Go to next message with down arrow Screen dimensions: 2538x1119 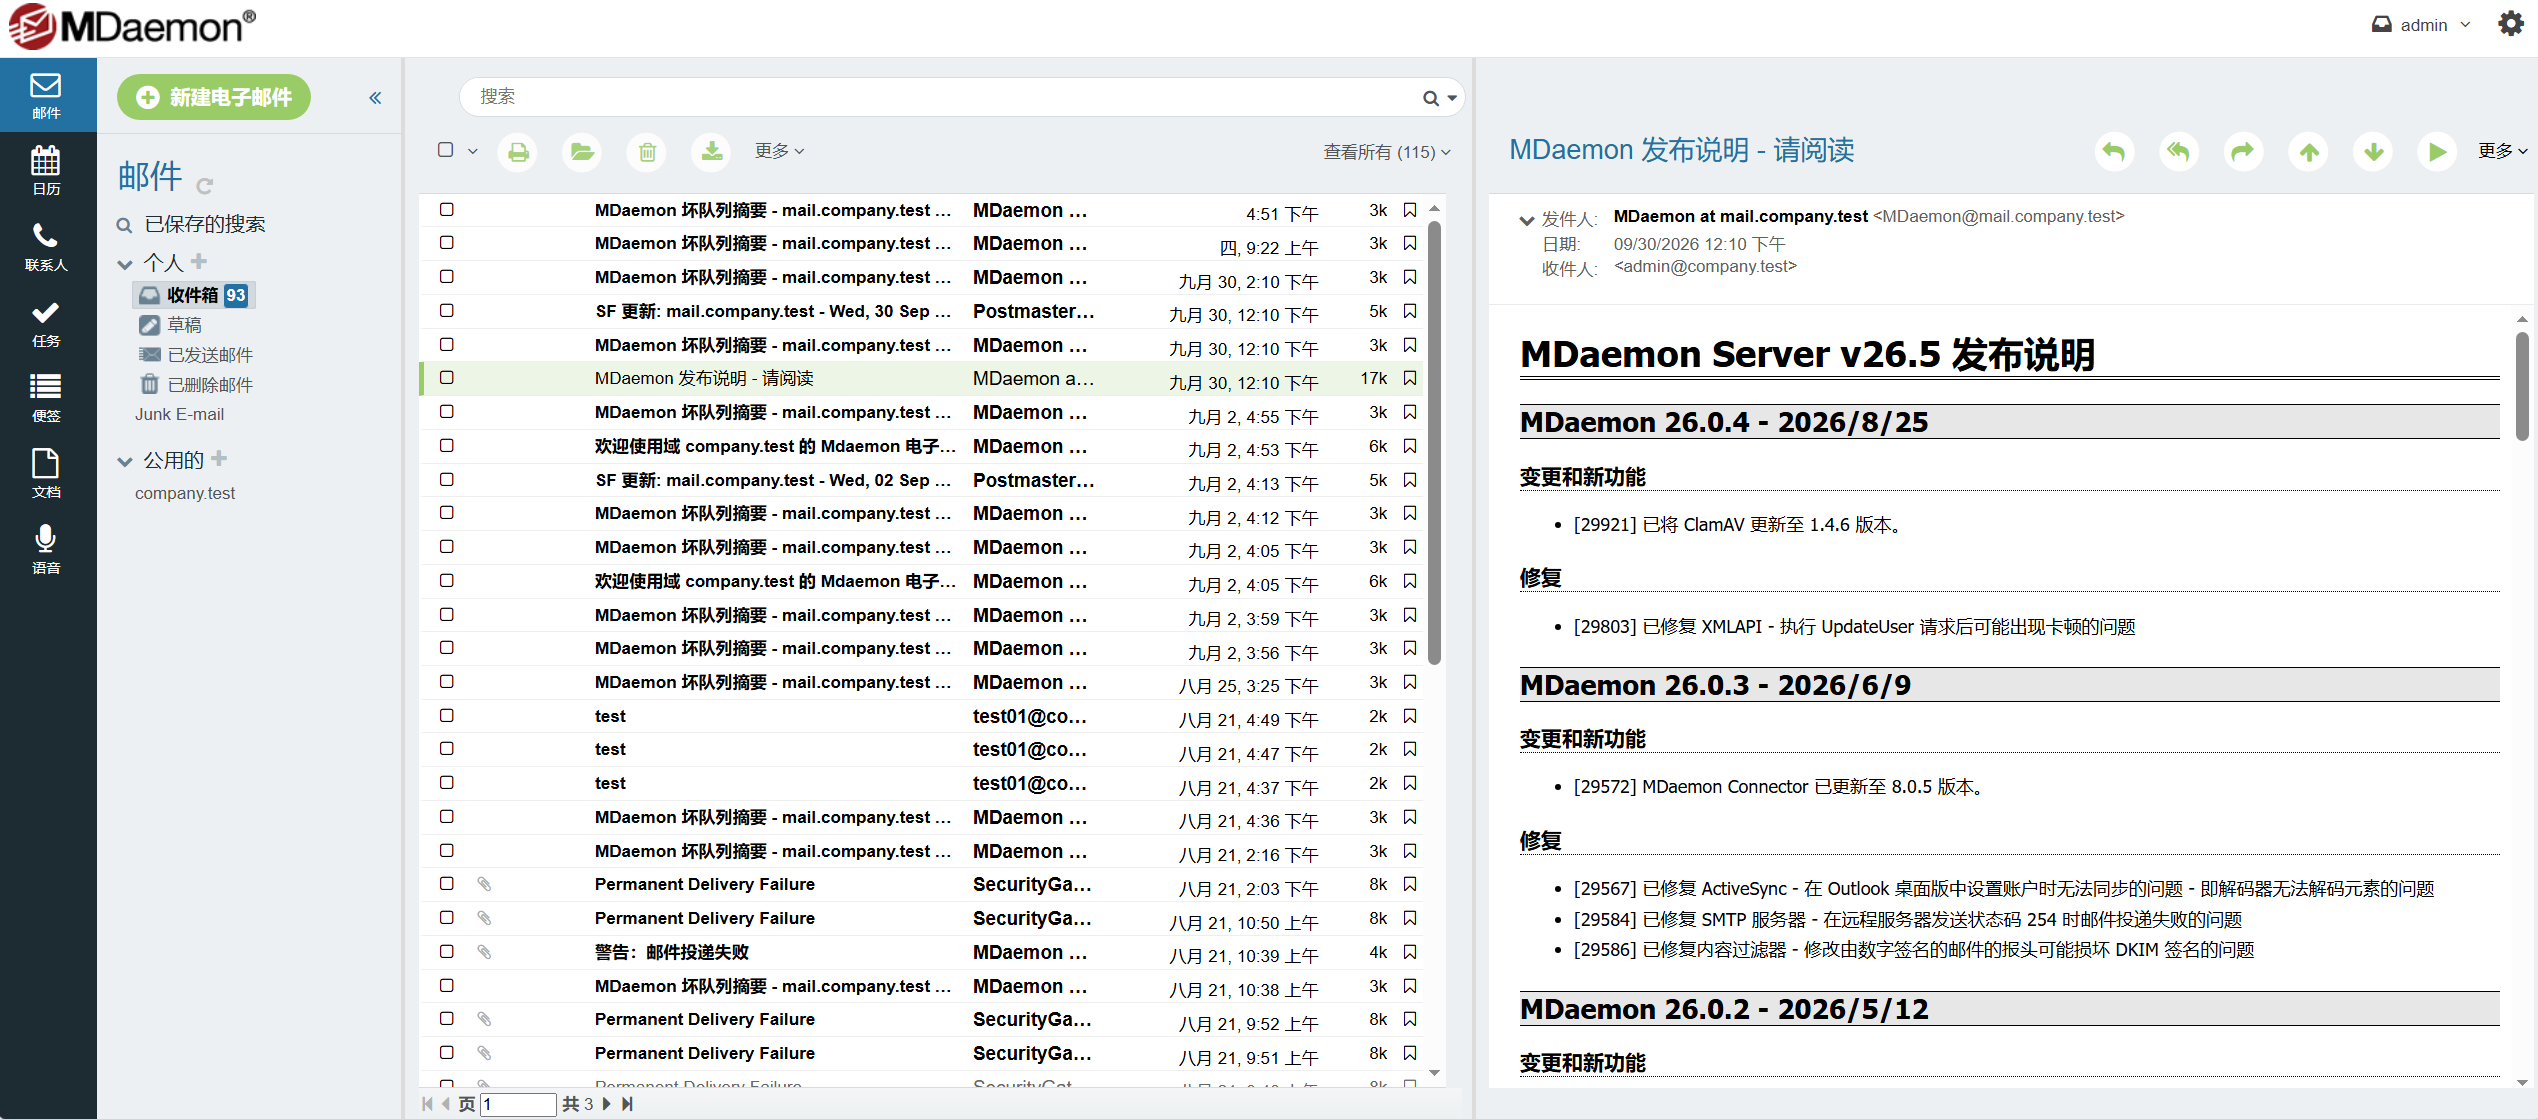pos(2373,152)
